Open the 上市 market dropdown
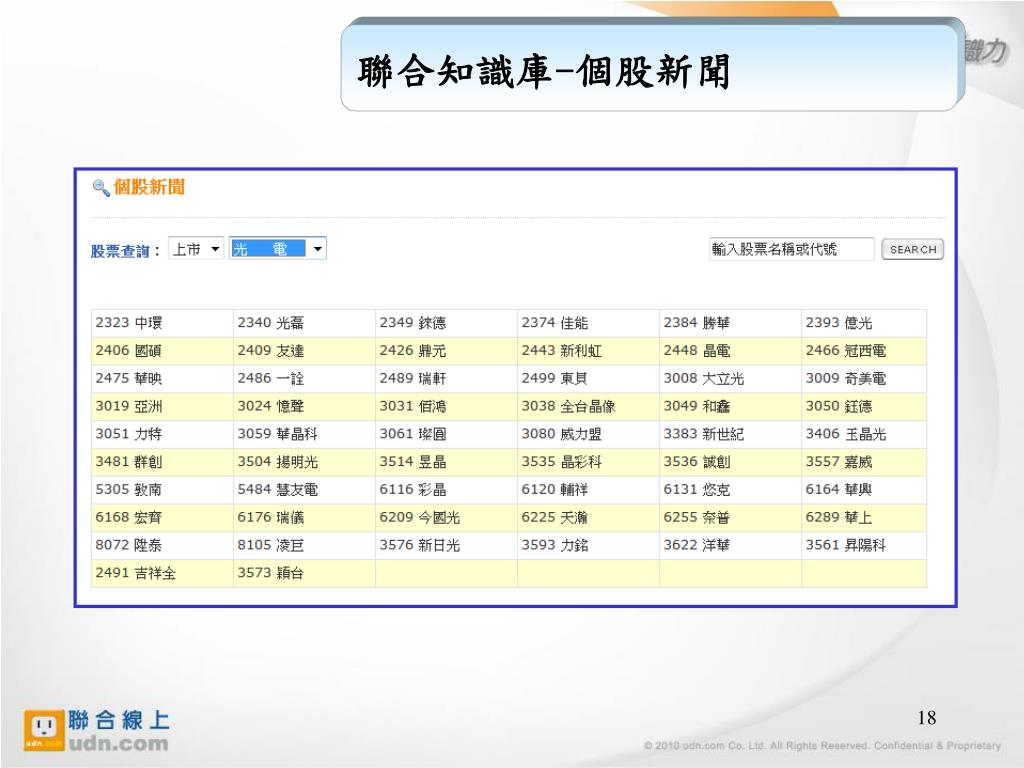 [x=196, y=249]
